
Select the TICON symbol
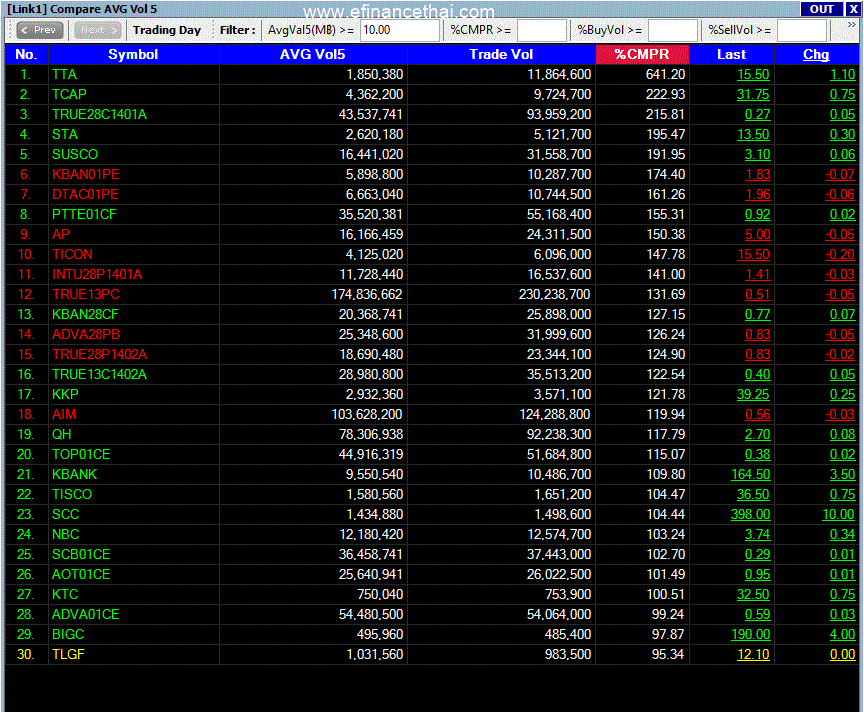pos(73,255)
